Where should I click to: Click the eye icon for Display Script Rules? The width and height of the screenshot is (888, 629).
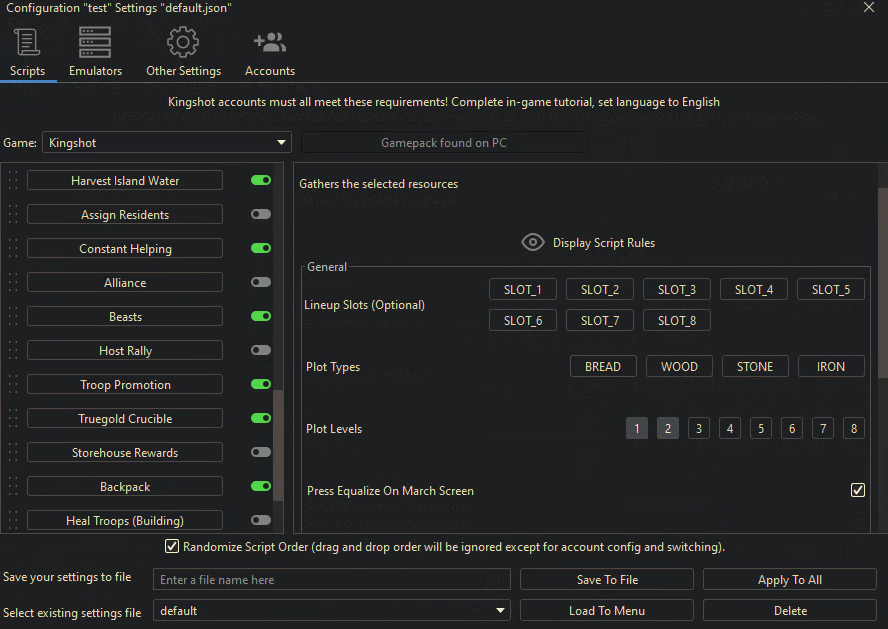[x=533, y=243]
